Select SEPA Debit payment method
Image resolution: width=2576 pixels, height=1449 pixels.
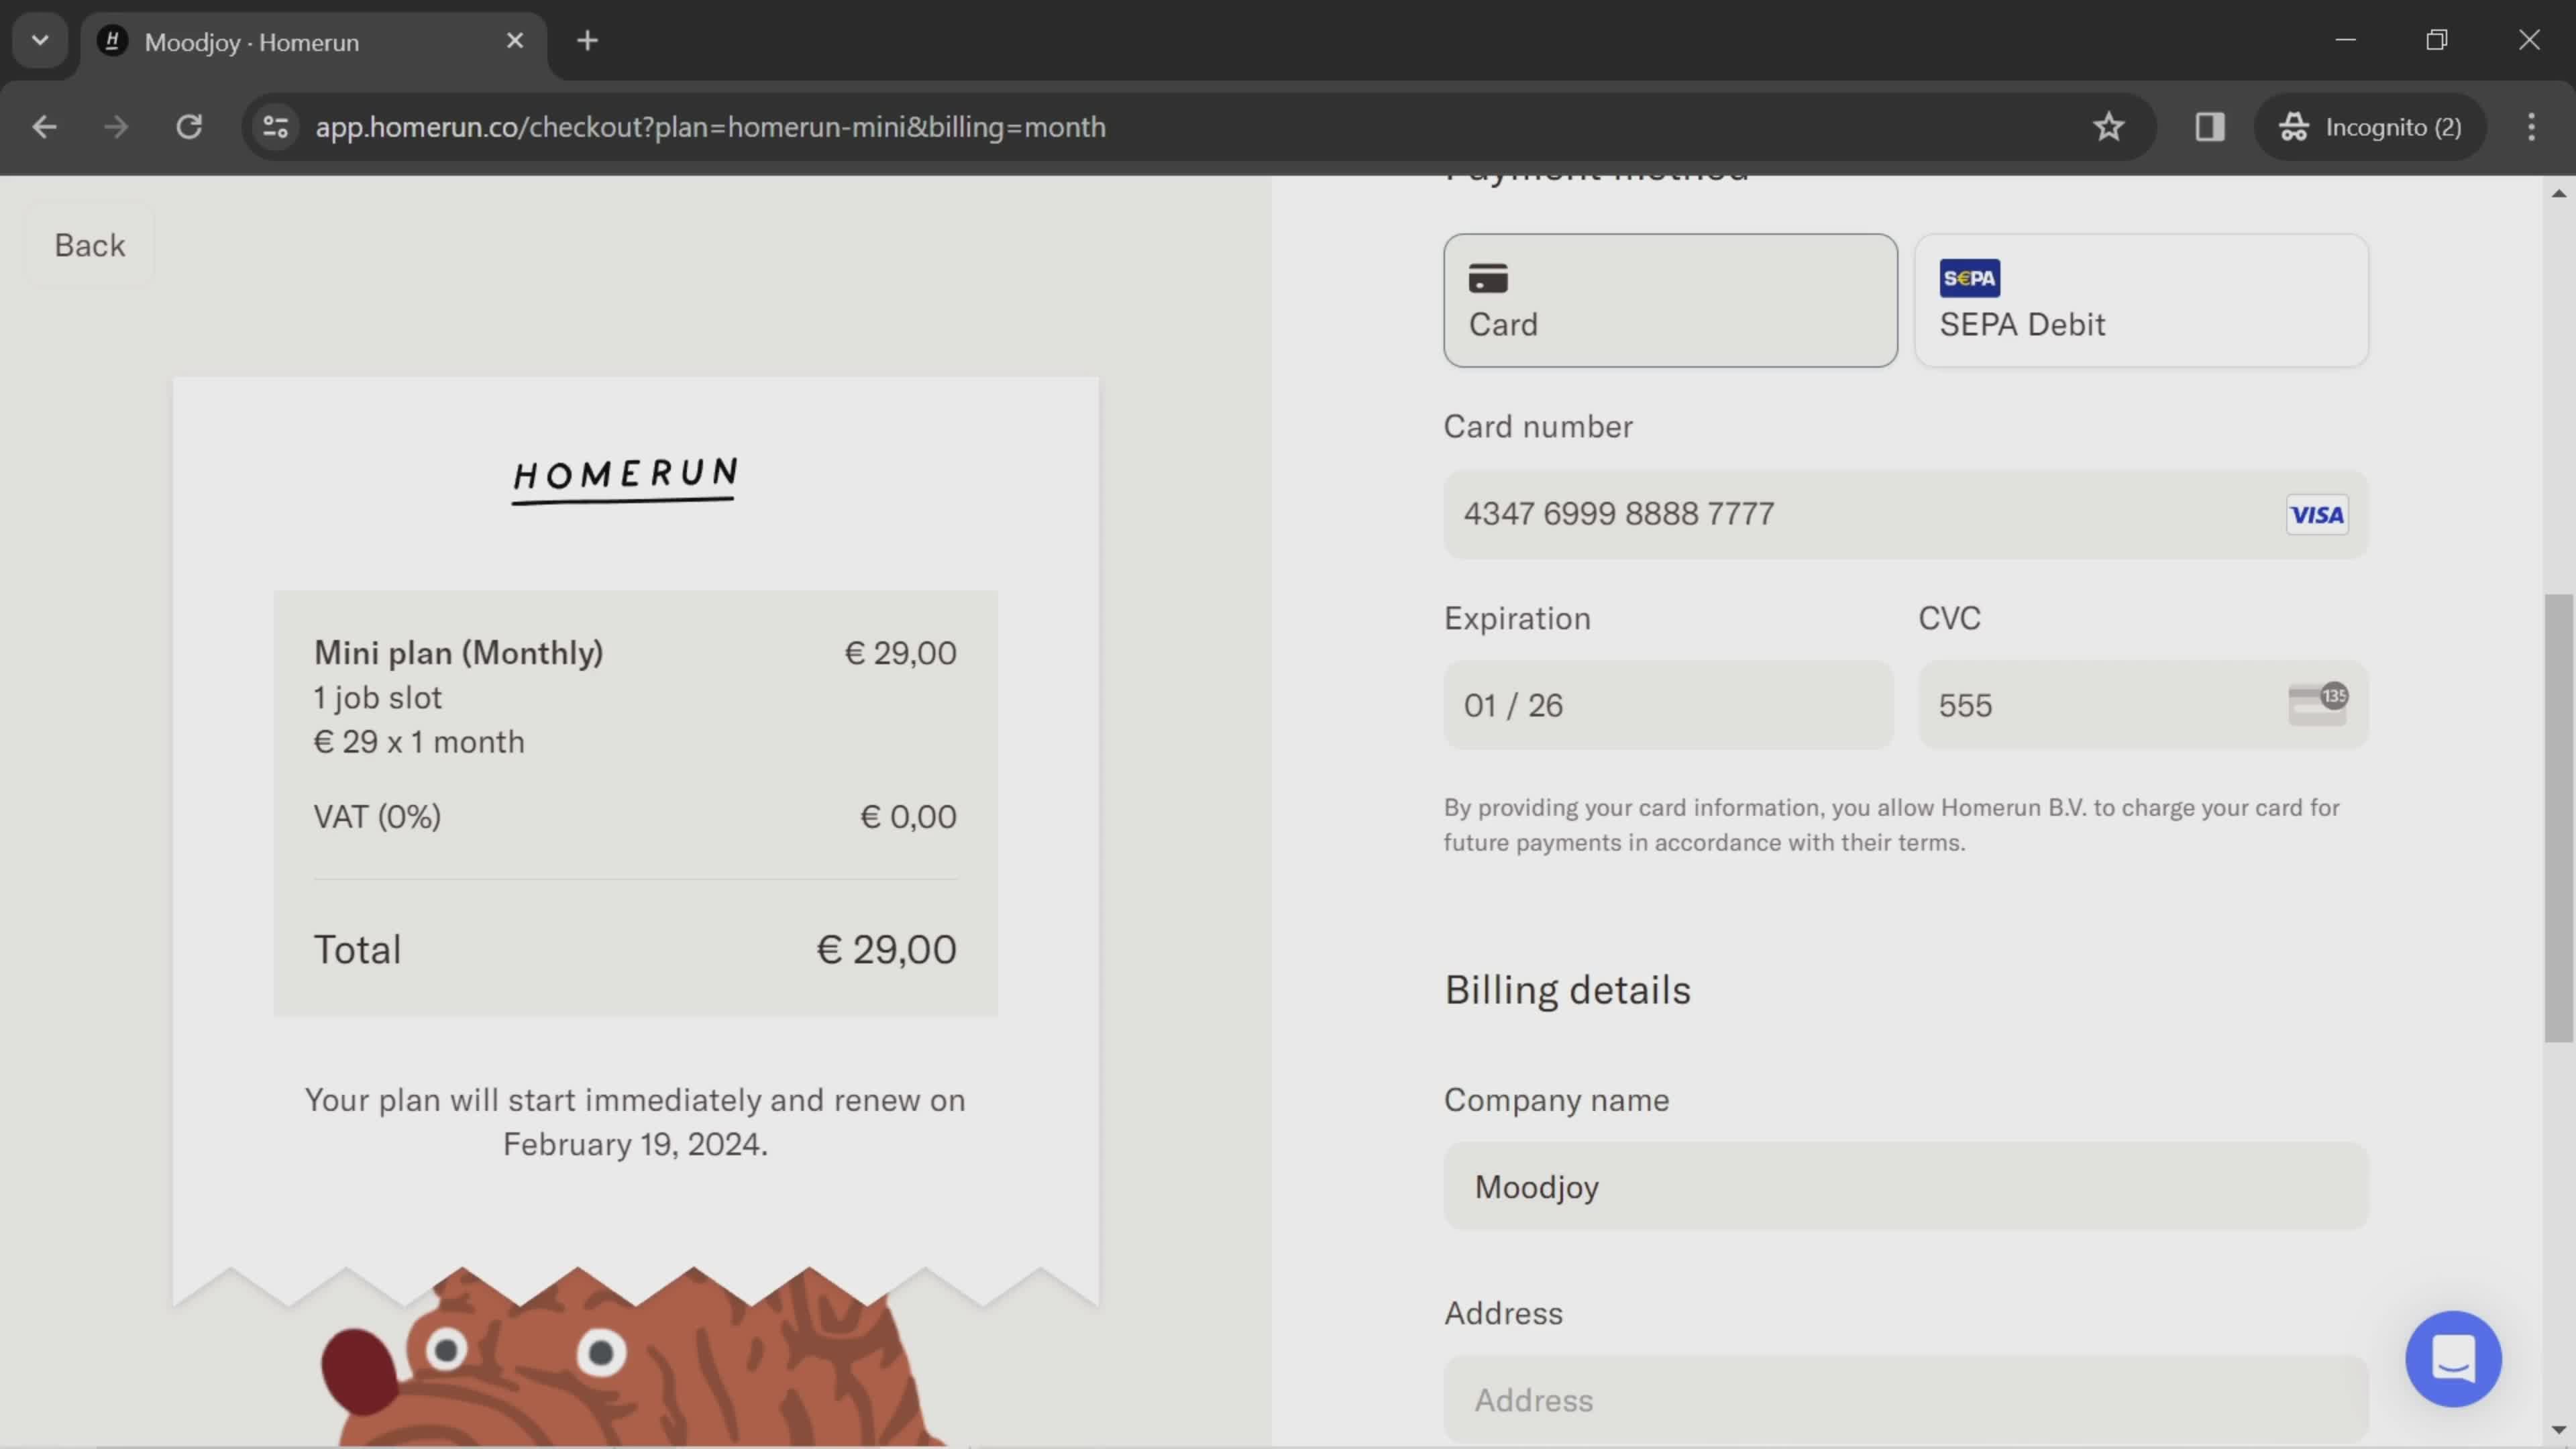2141,300
